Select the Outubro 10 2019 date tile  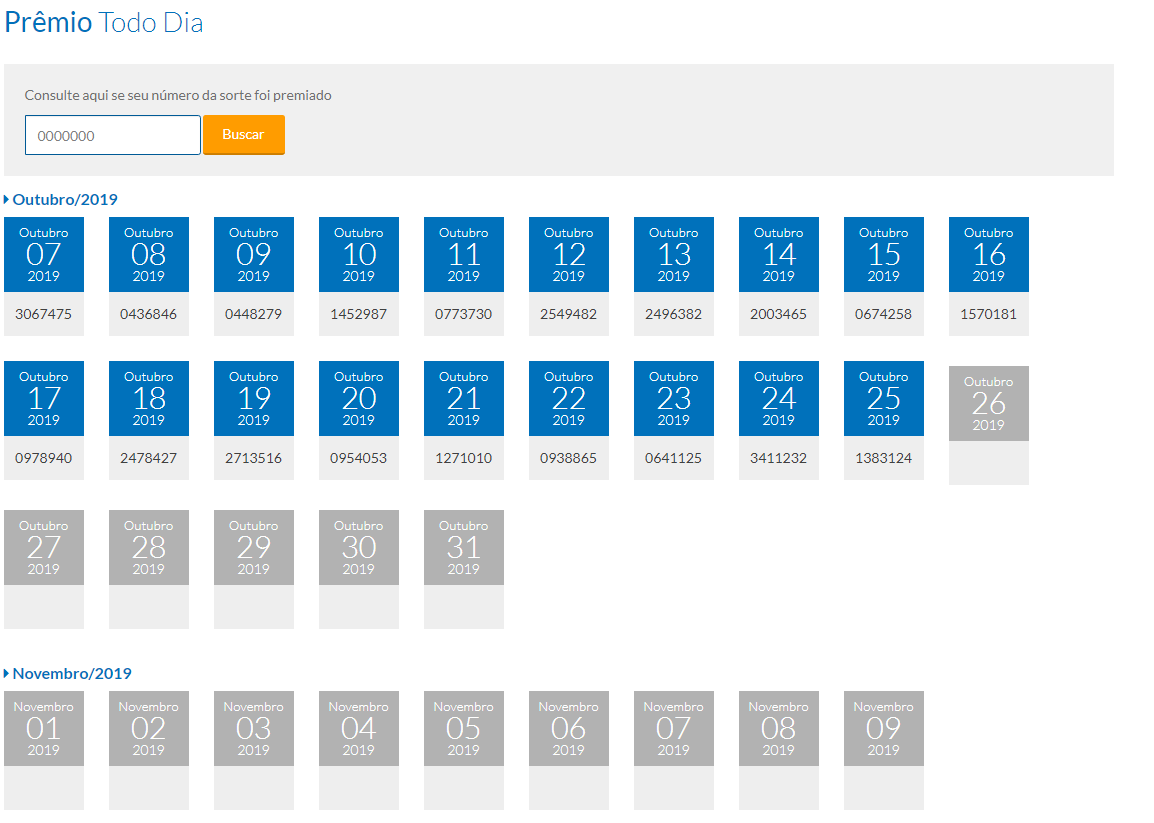[x=359, y=255]
